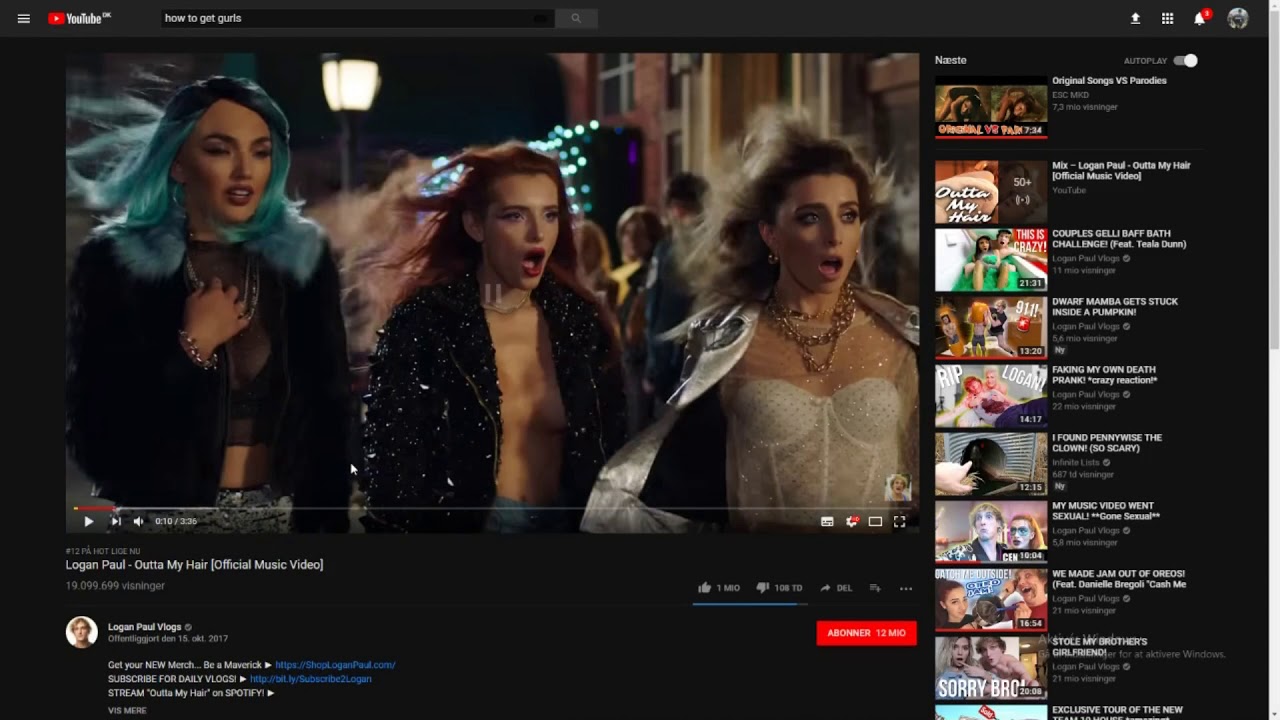The height and width of the screenshot is (720, 1280).
Task: Go to YouTube home via logo
Action: tap(79, 18)
